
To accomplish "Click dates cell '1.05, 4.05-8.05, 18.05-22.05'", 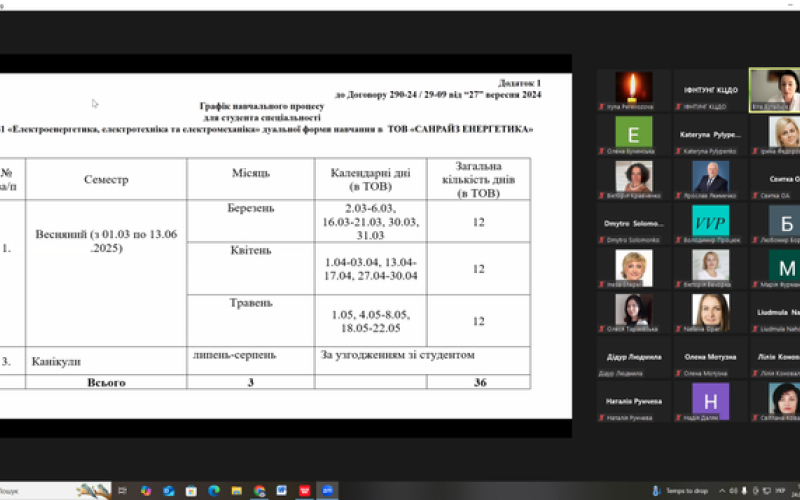I will (x=370, y=321).
